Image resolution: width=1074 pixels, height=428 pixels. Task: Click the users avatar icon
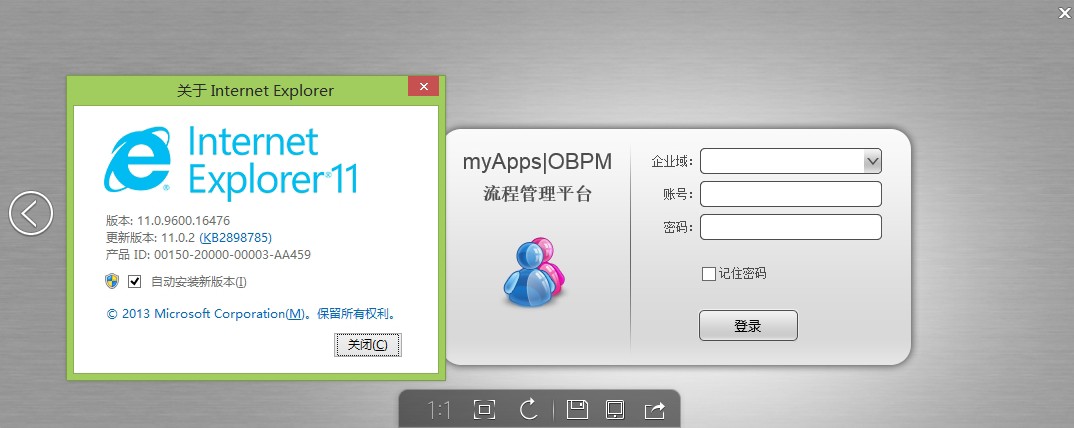(x=535, y=271)
